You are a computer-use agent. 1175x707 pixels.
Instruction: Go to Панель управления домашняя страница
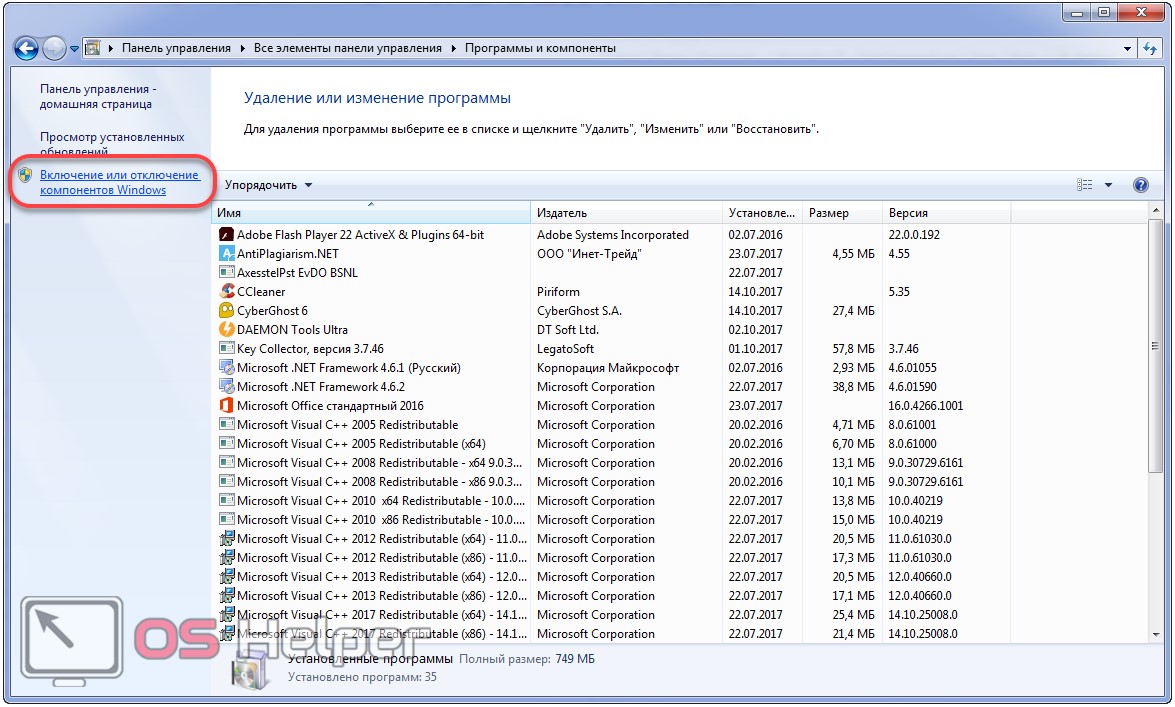click(x=98, y=96)
